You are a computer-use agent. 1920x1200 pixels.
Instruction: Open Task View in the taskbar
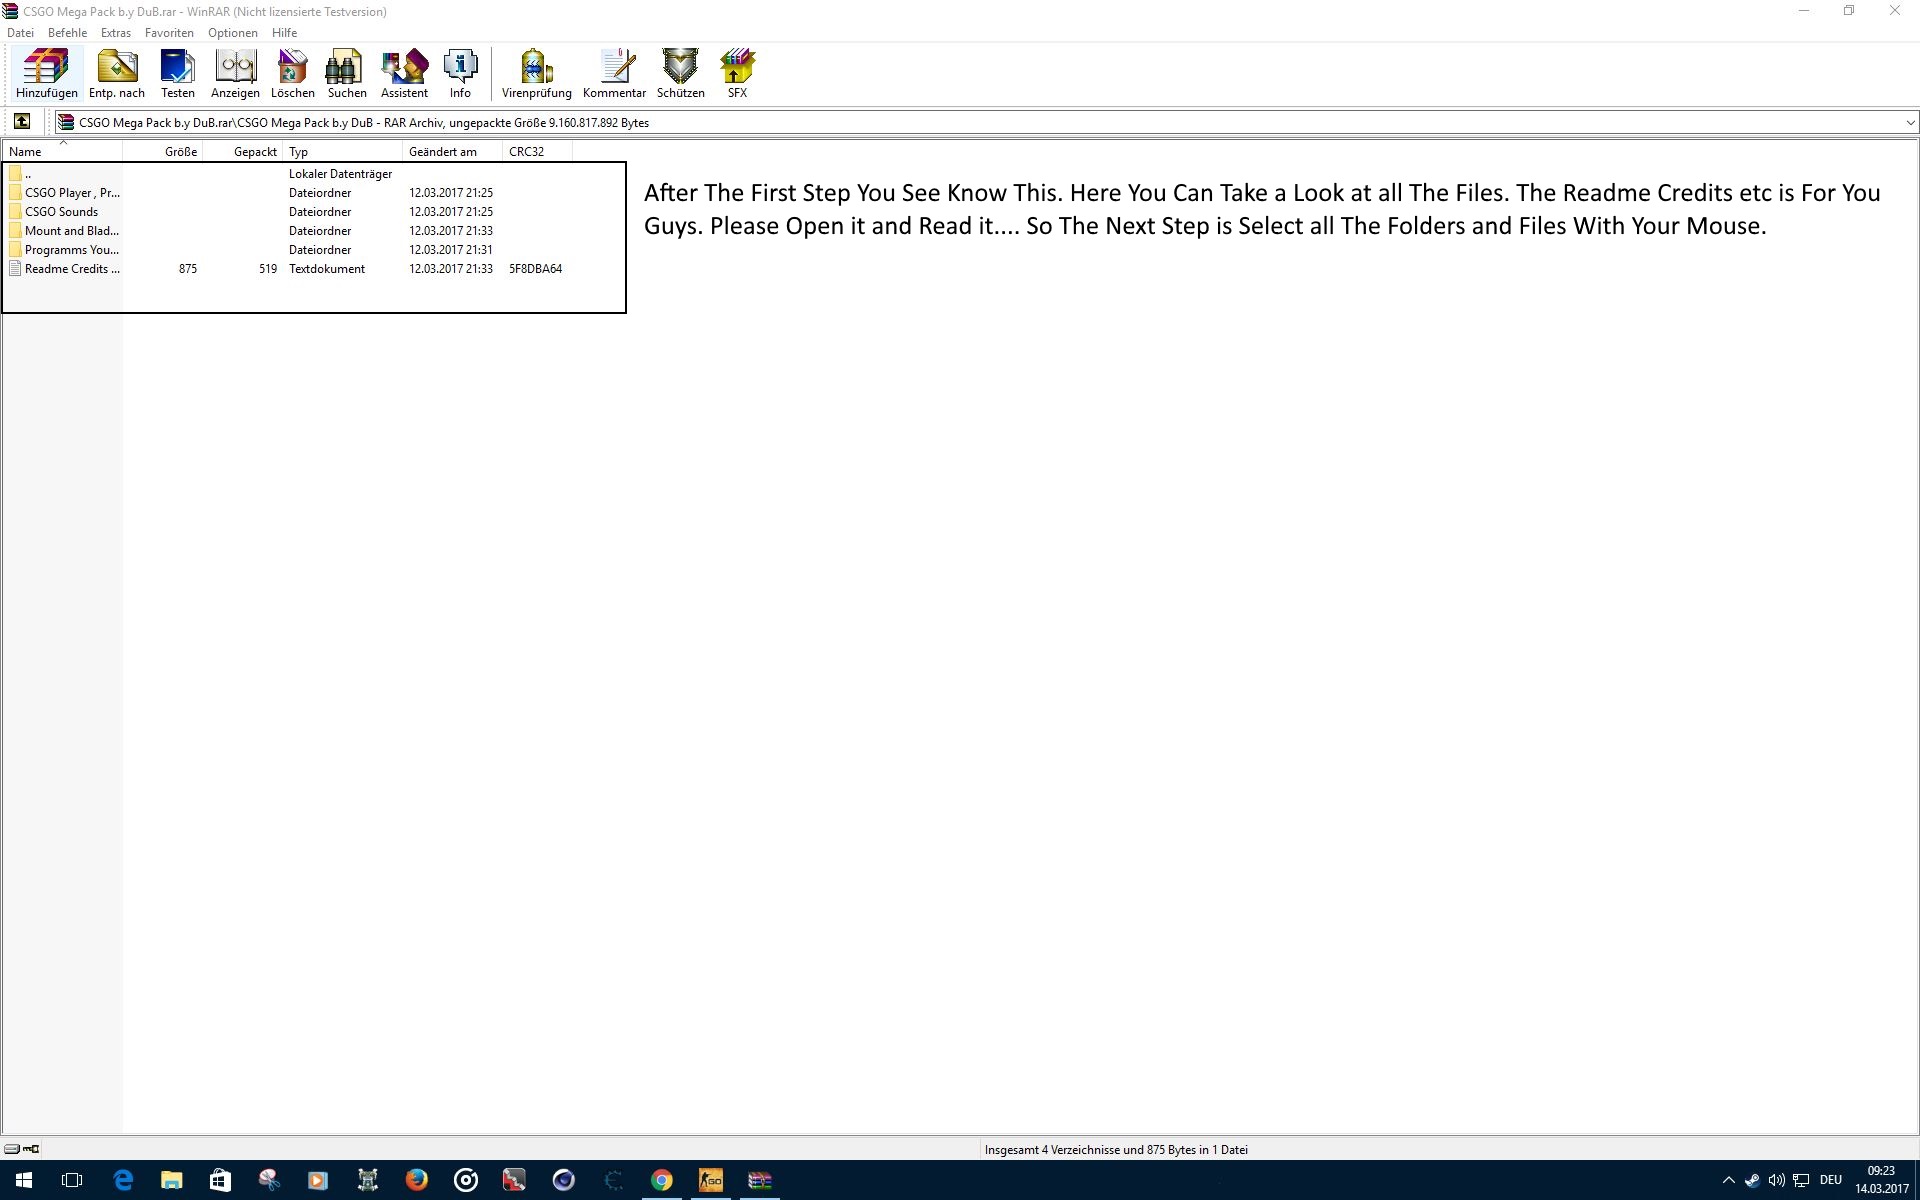pyautogui.click(x=72, y=1180)
